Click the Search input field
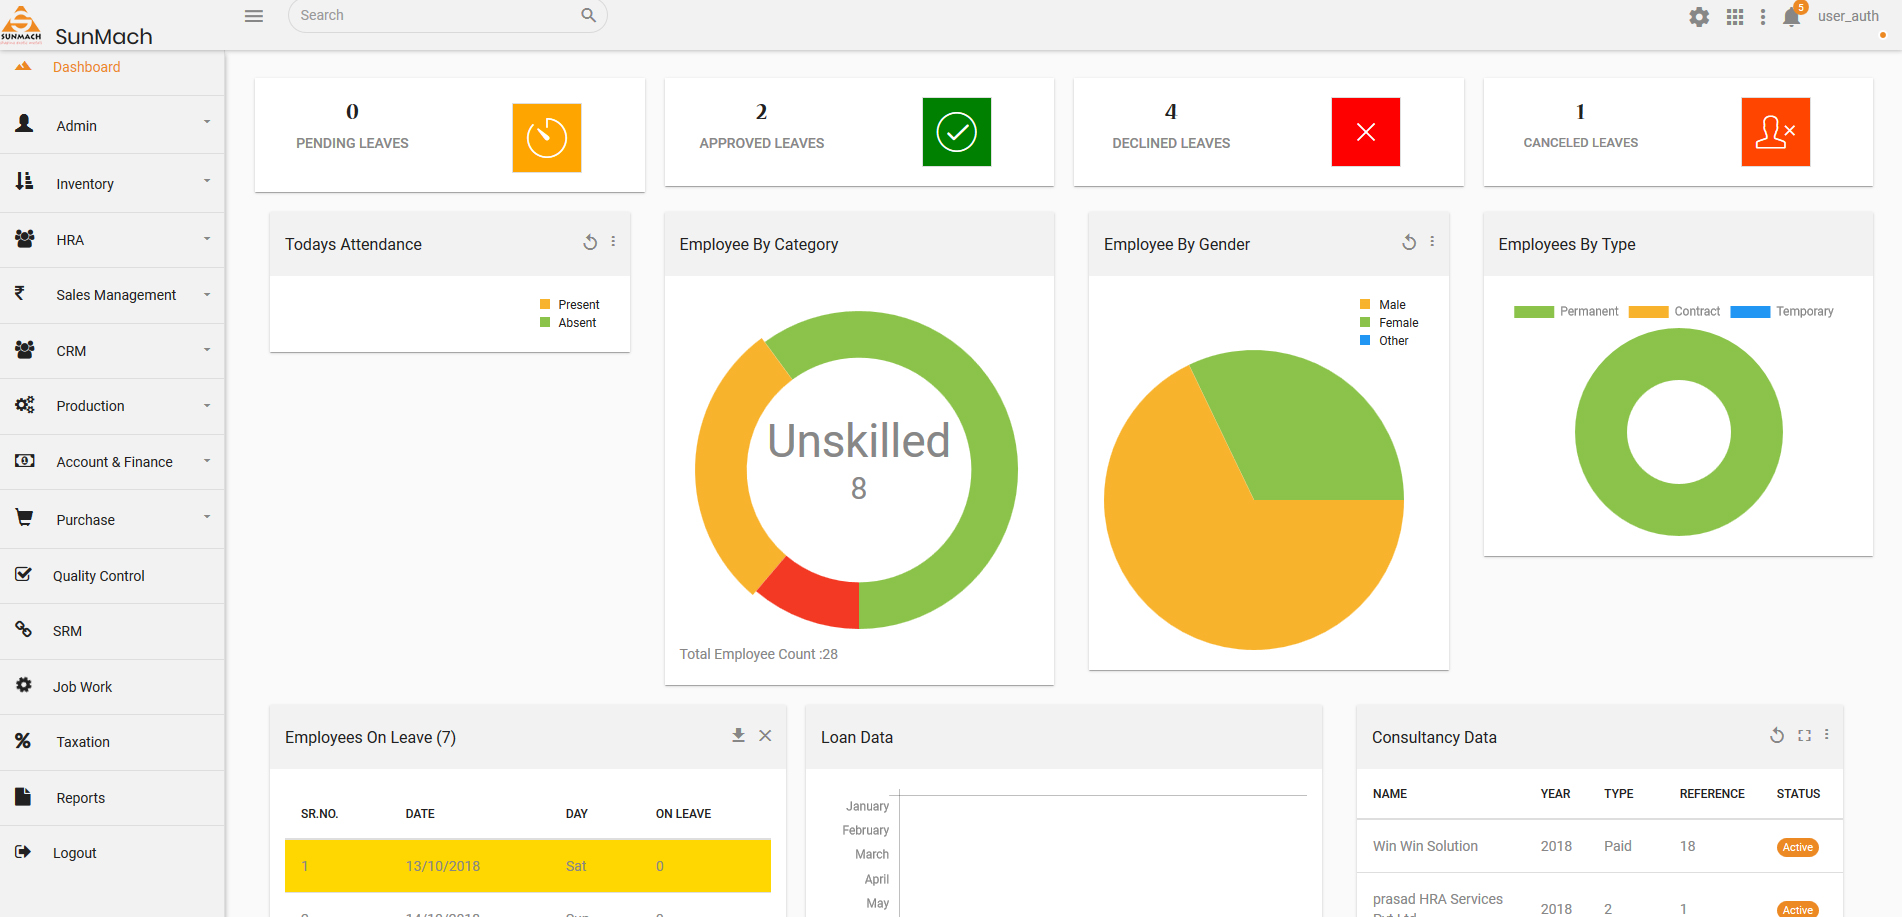The image size is (1902, 917). point(436,16)
